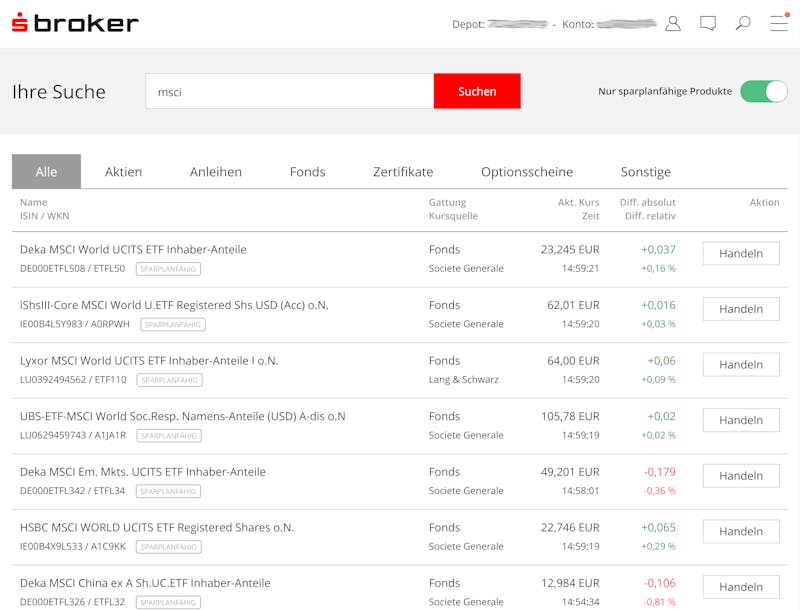This screenshot has width=800, height=610.
Task: Open the messages speech bubble icon
Action: click(x=708, y=23)
